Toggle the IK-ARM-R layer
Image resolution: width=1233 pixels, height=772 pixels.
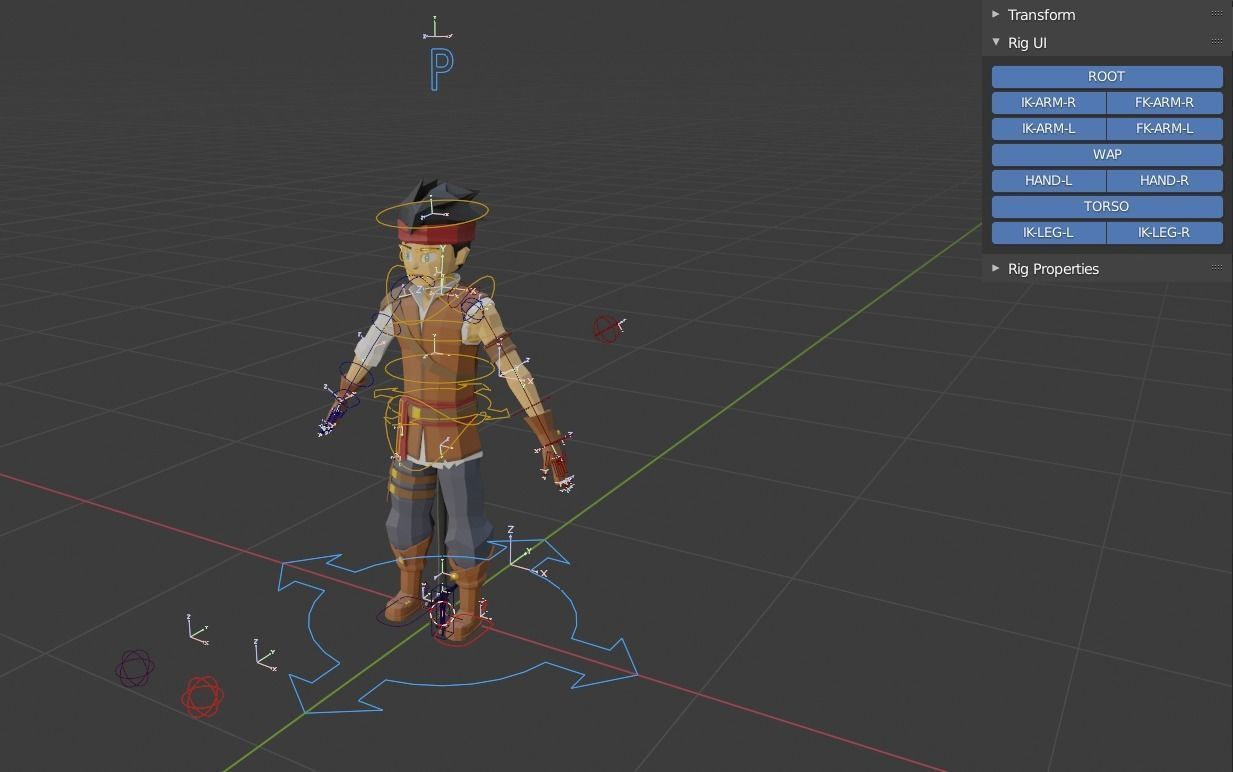[x=1049, y=102]
